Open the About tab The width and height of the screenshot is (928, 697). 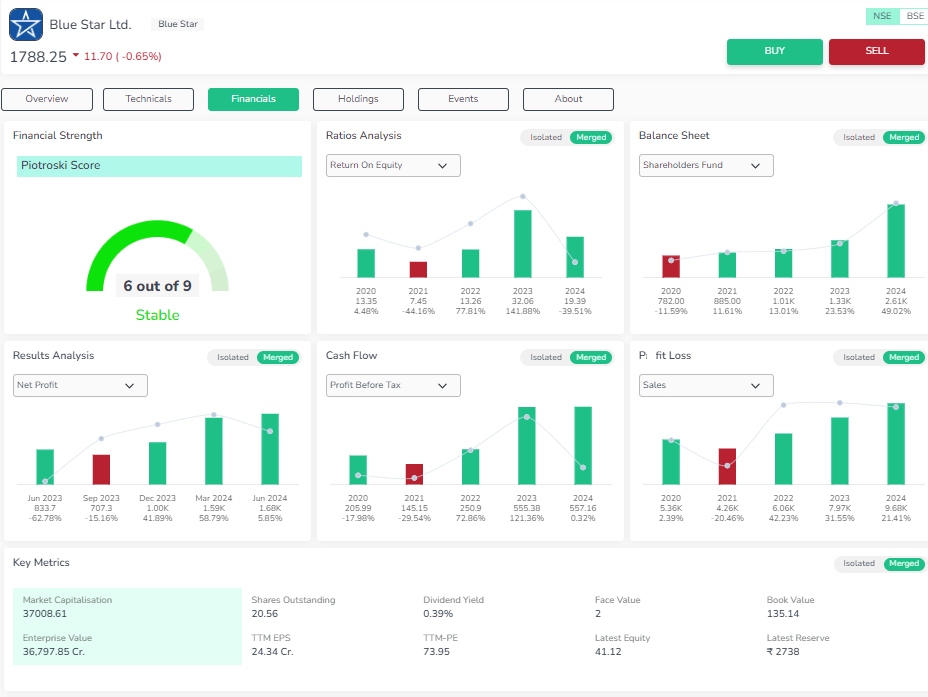click(568, 99)
